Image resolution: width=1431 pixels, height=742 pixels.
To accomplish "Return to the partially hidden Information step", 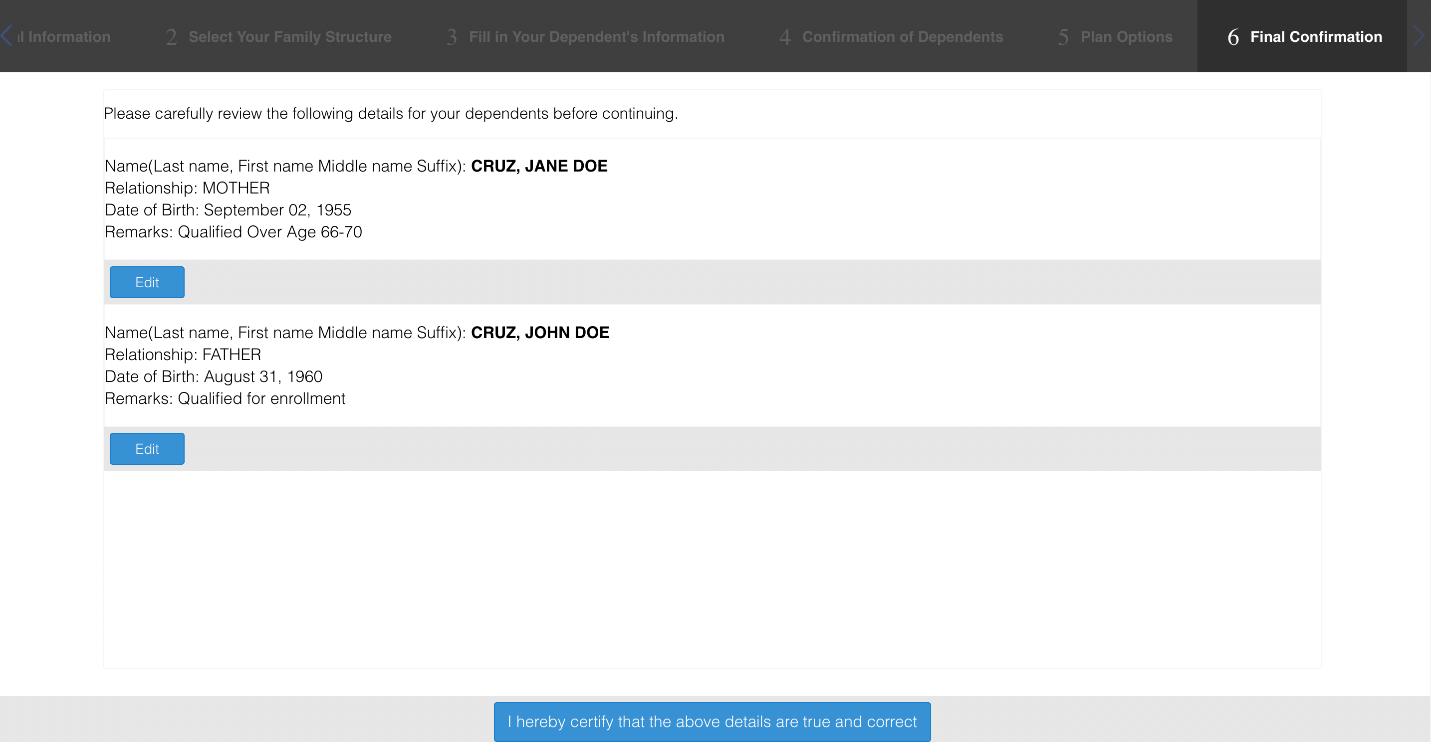I will tap(68, 37).
